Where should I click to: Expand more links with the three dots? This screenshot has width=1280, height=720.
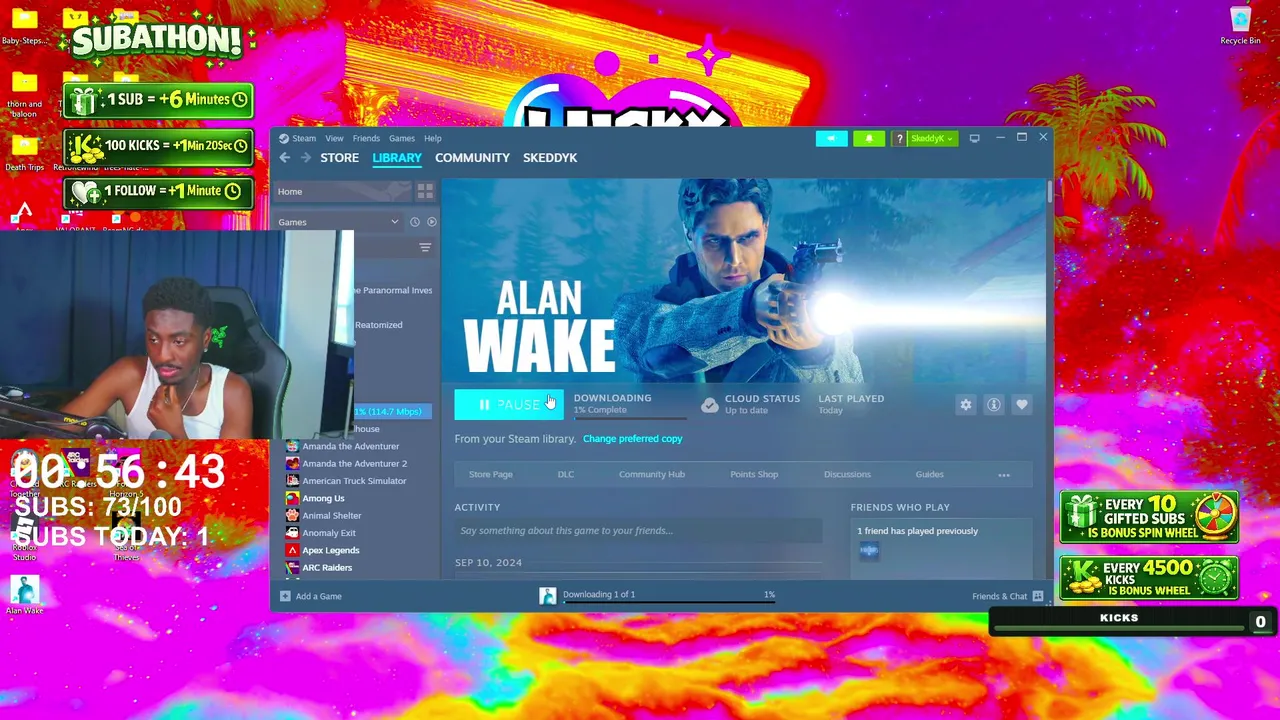pos(1004,475)
